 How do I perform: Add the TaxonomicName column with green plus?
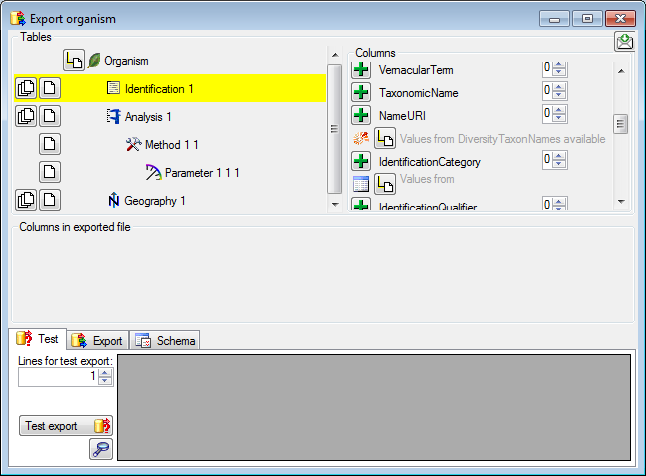click(x=361, y=92)
